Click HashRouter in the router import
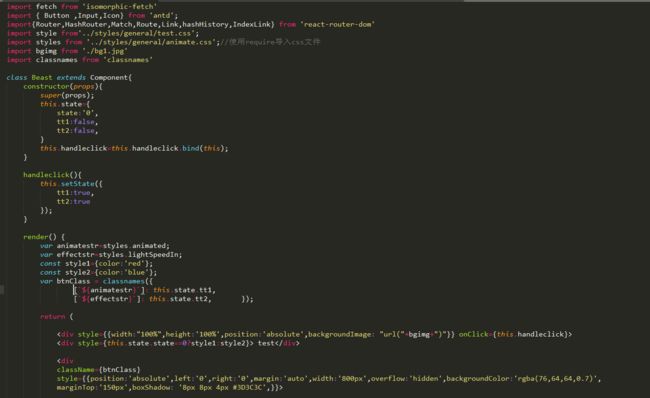Screen dimensions: 650x398 (86, 24)
